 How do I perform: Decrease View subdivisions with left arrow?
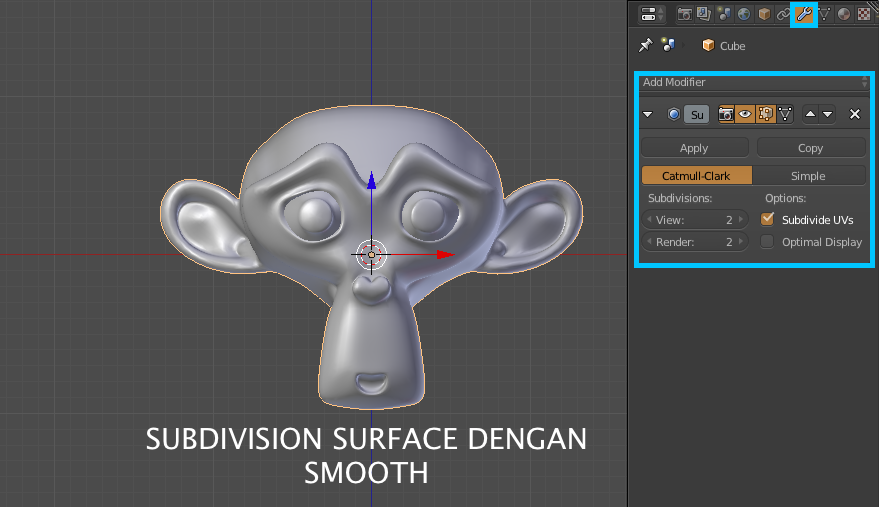(649, 220)
